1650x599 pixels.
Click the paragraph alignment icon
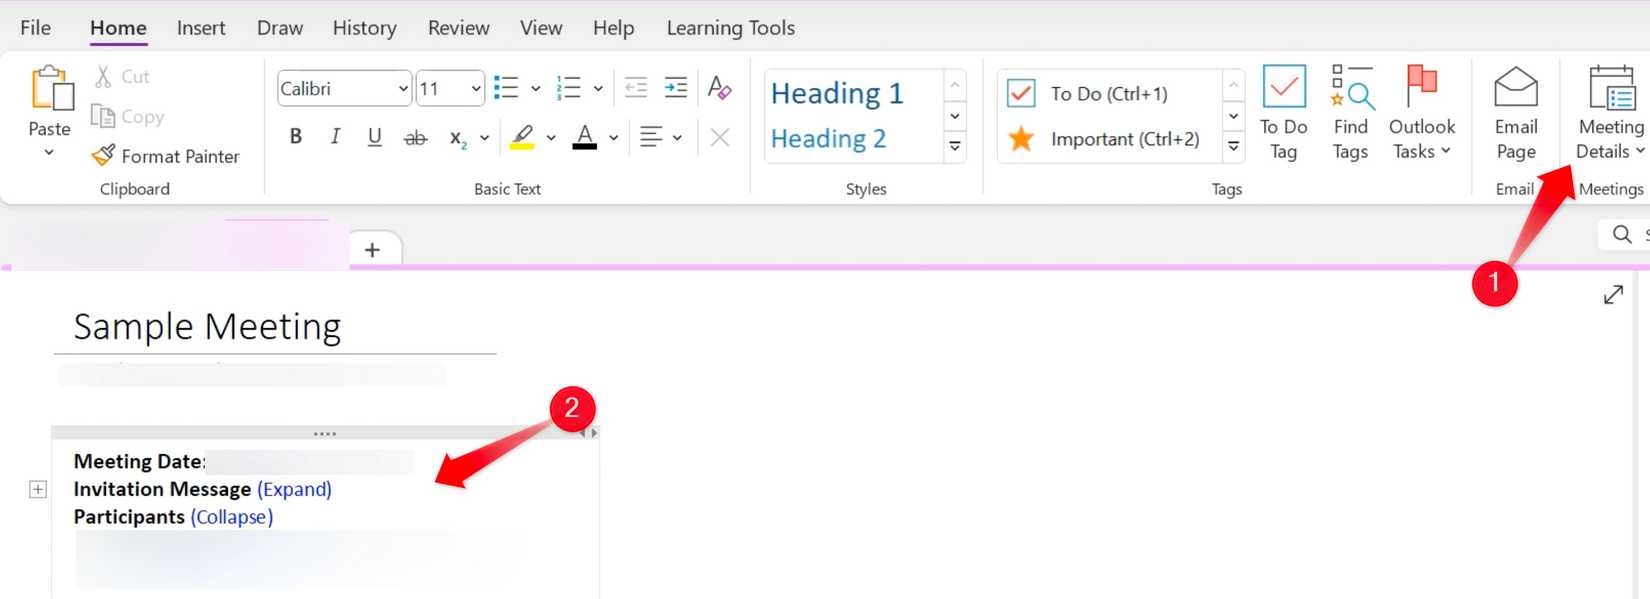(x=651, y=137)
